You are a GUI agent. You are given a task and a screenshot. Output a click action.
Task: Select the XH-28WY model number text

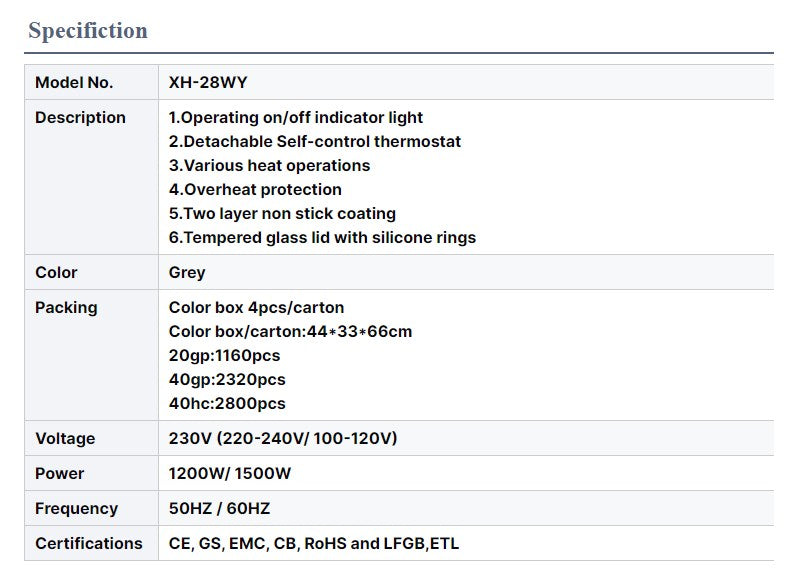[208, 82]
